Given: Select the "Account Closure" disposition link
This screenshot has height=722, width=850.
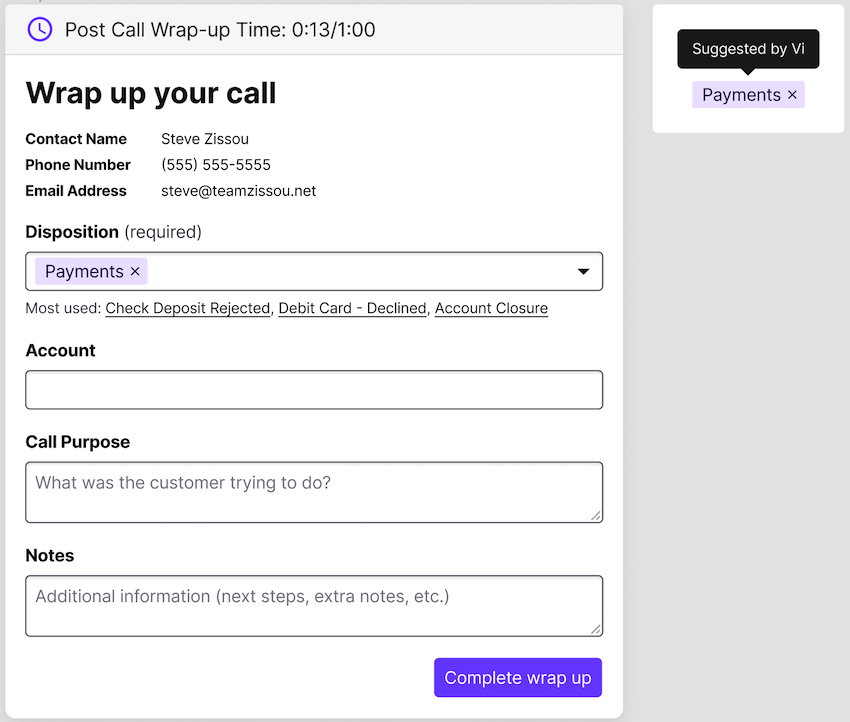Looking at the screenshot, I should pos(491,308).
